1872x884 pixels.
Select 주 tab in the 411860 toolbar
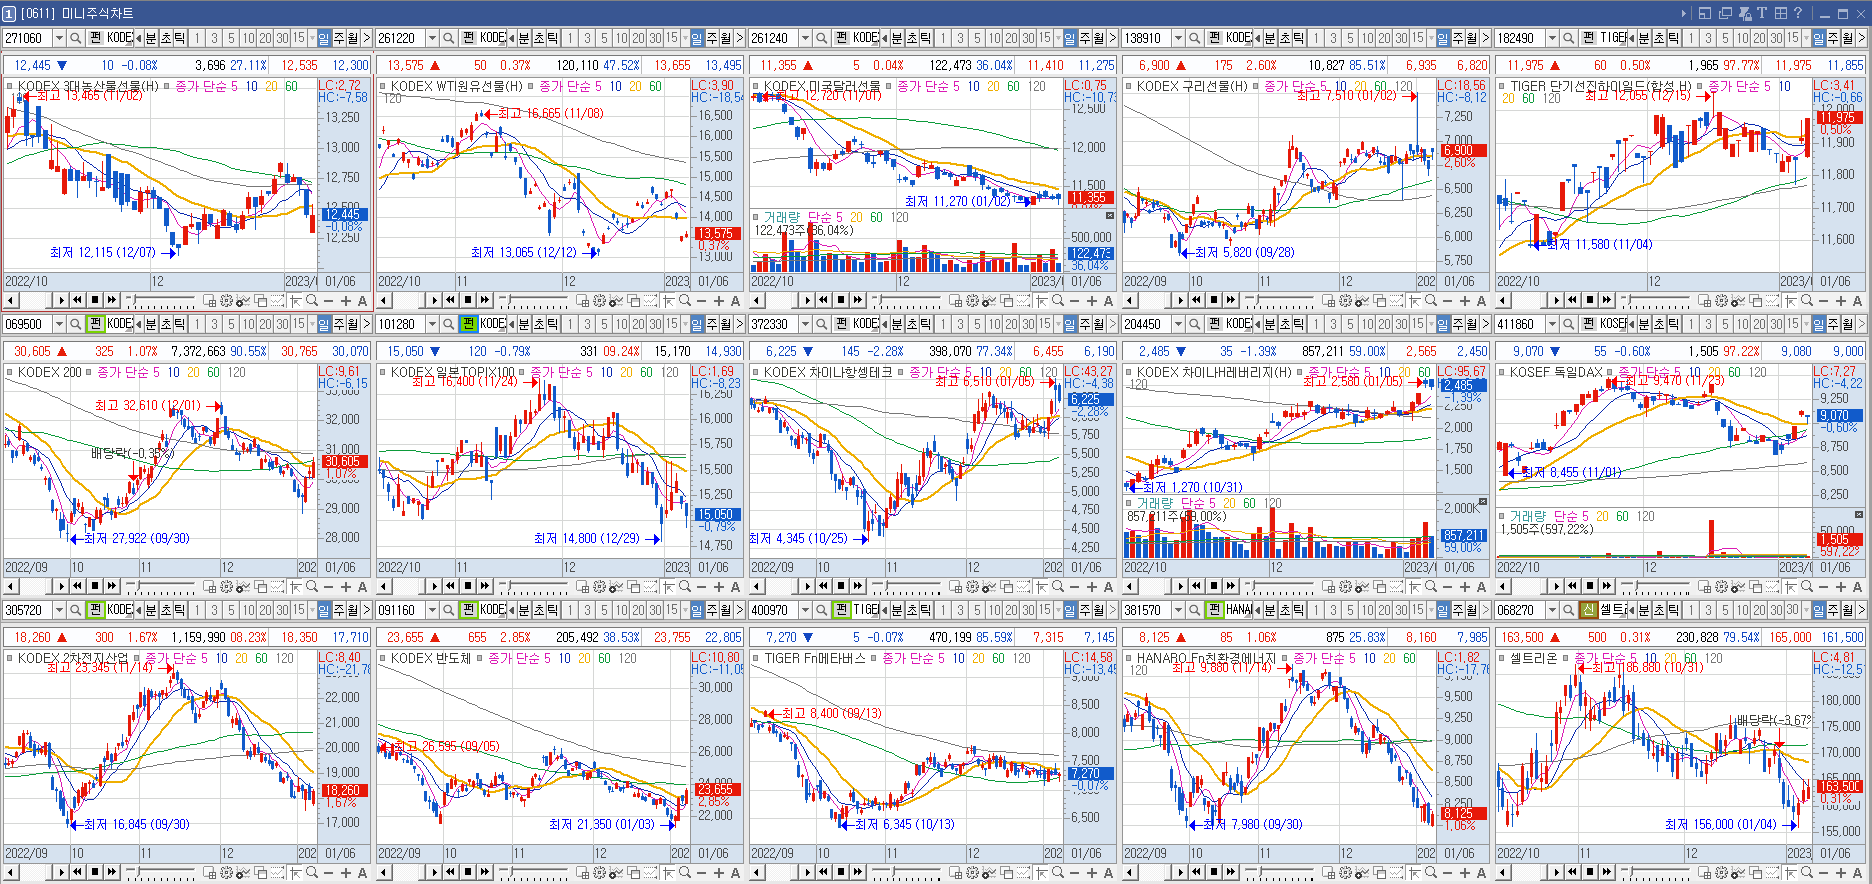[x=1831, y=324]
